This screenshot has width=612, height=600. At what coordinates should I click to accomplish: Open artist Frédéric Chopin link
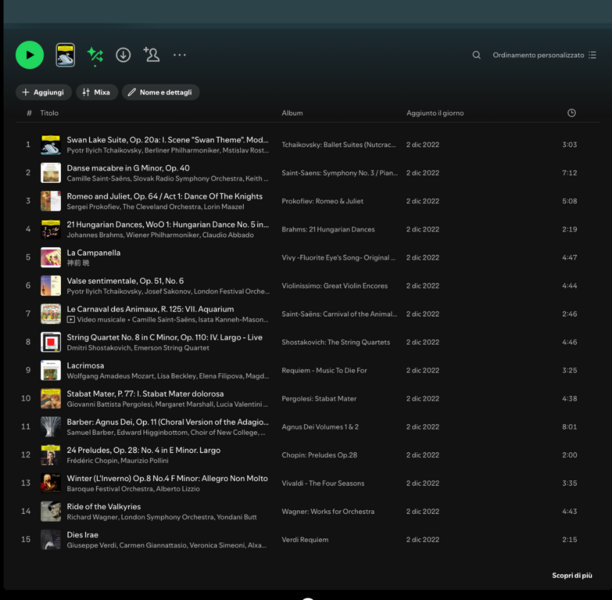[x=91, y=461]
